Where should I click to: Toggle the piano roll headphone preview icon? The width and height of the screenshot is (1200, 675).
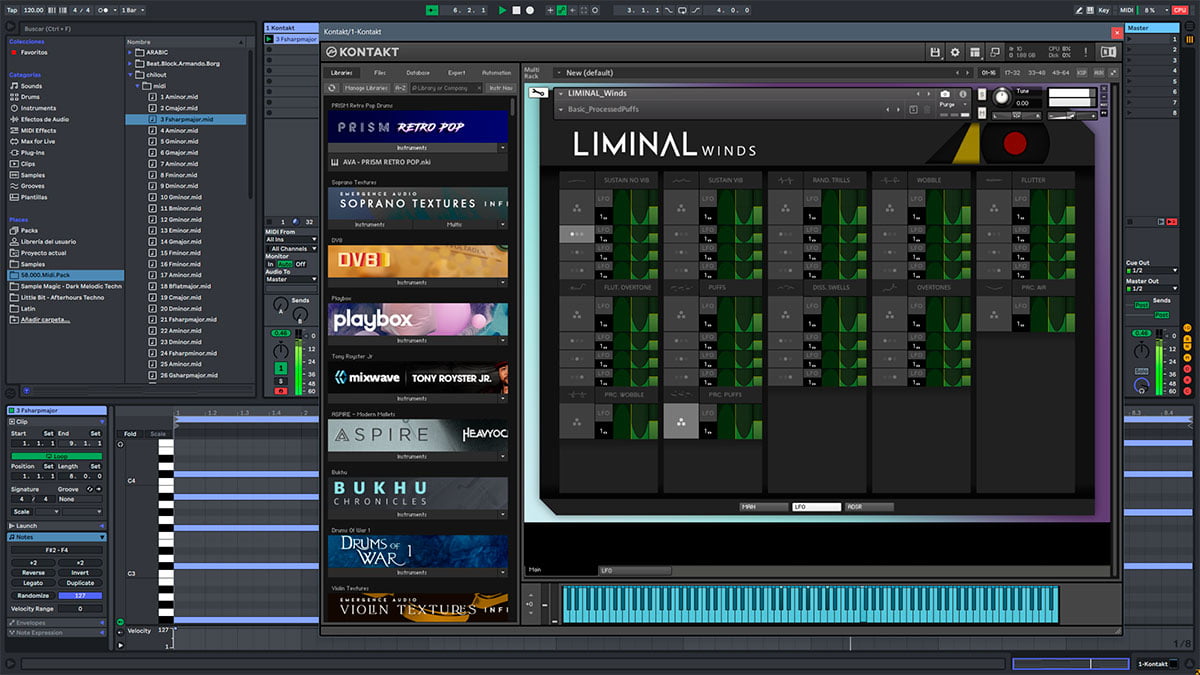[x=121, y=444]
